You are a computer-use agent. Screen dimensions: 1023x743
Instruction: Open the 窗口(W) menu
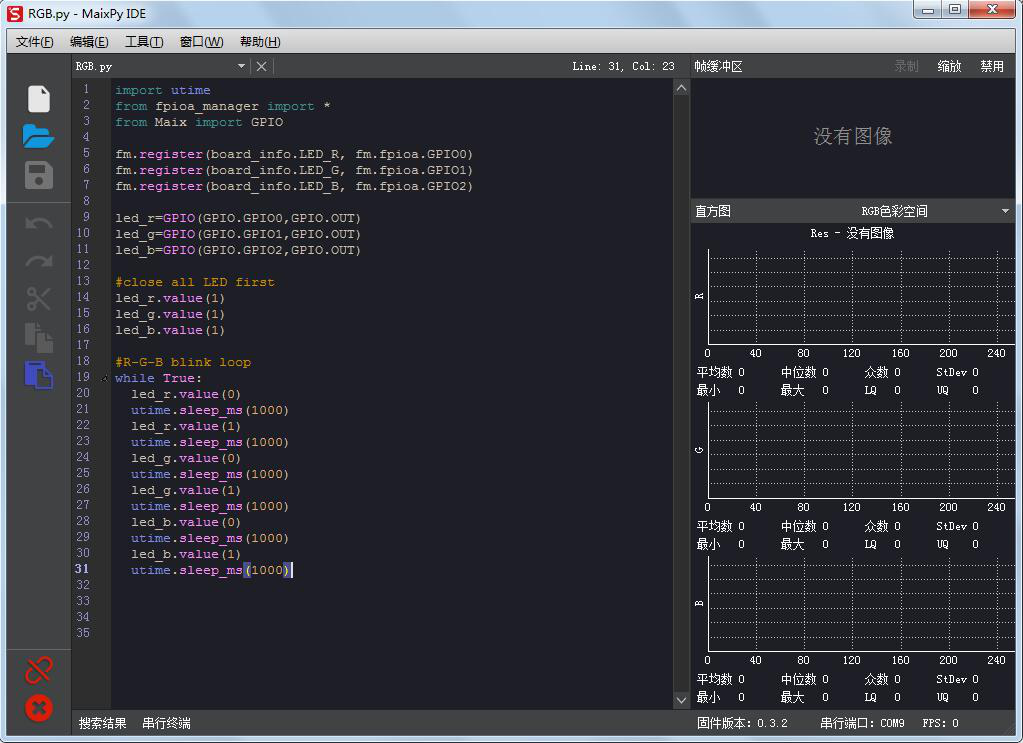coord(201,42)
